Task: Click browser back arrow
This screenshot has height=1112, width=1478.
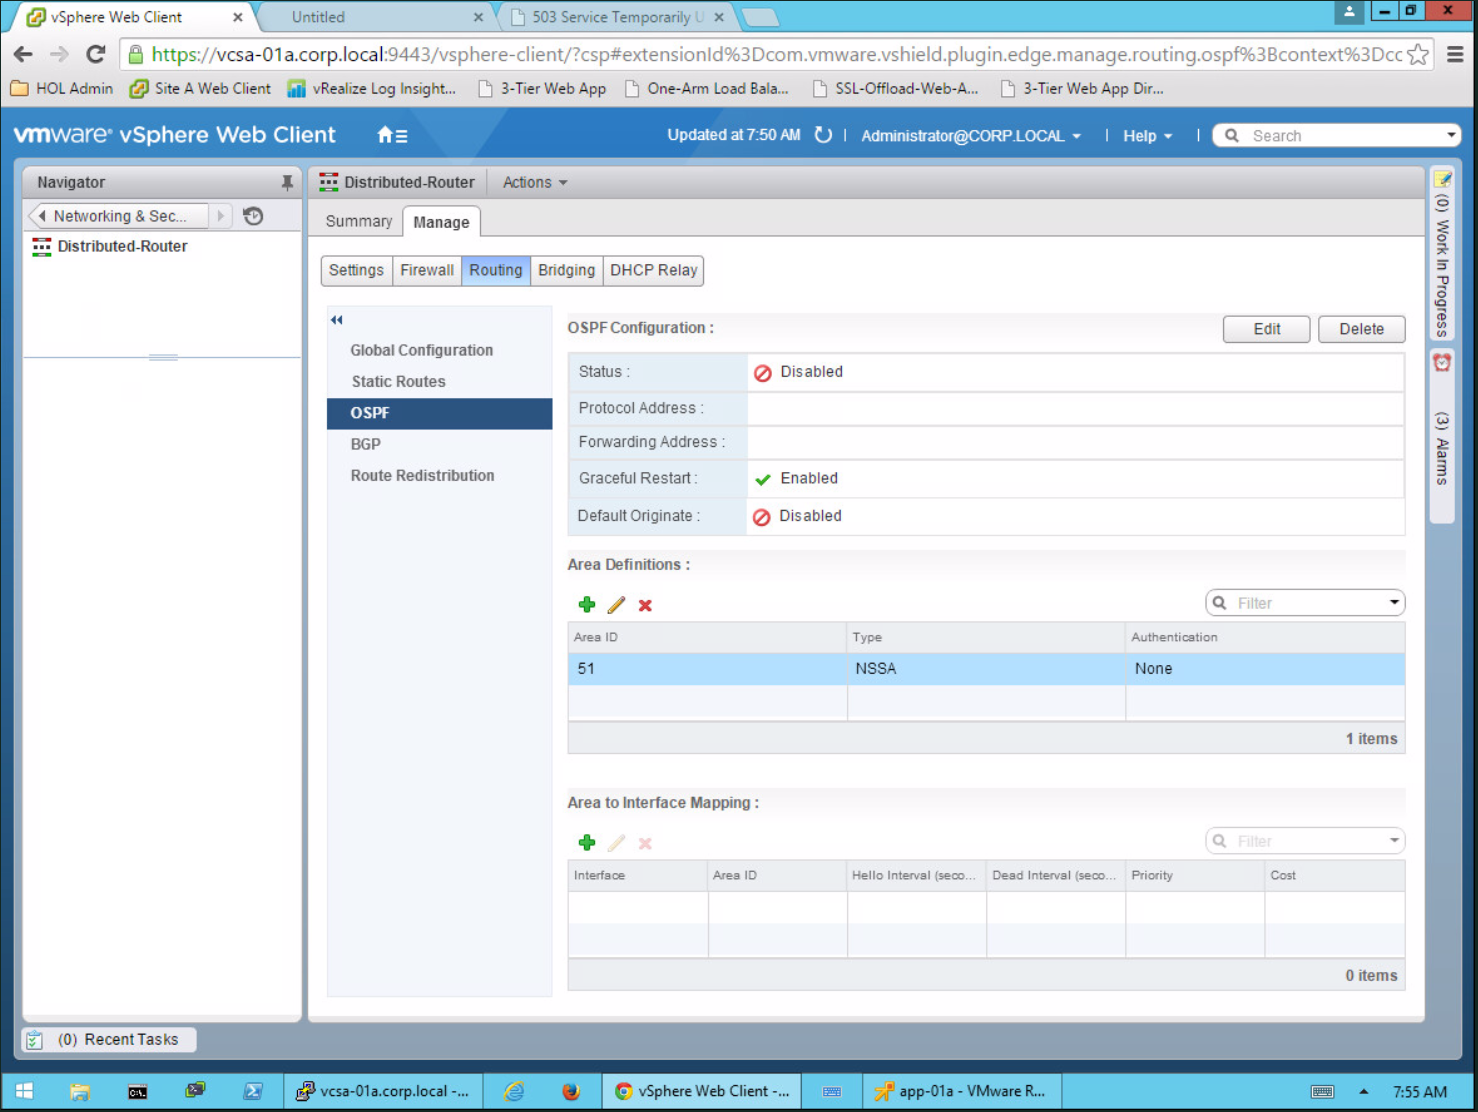Action: [x=23, y=54]
